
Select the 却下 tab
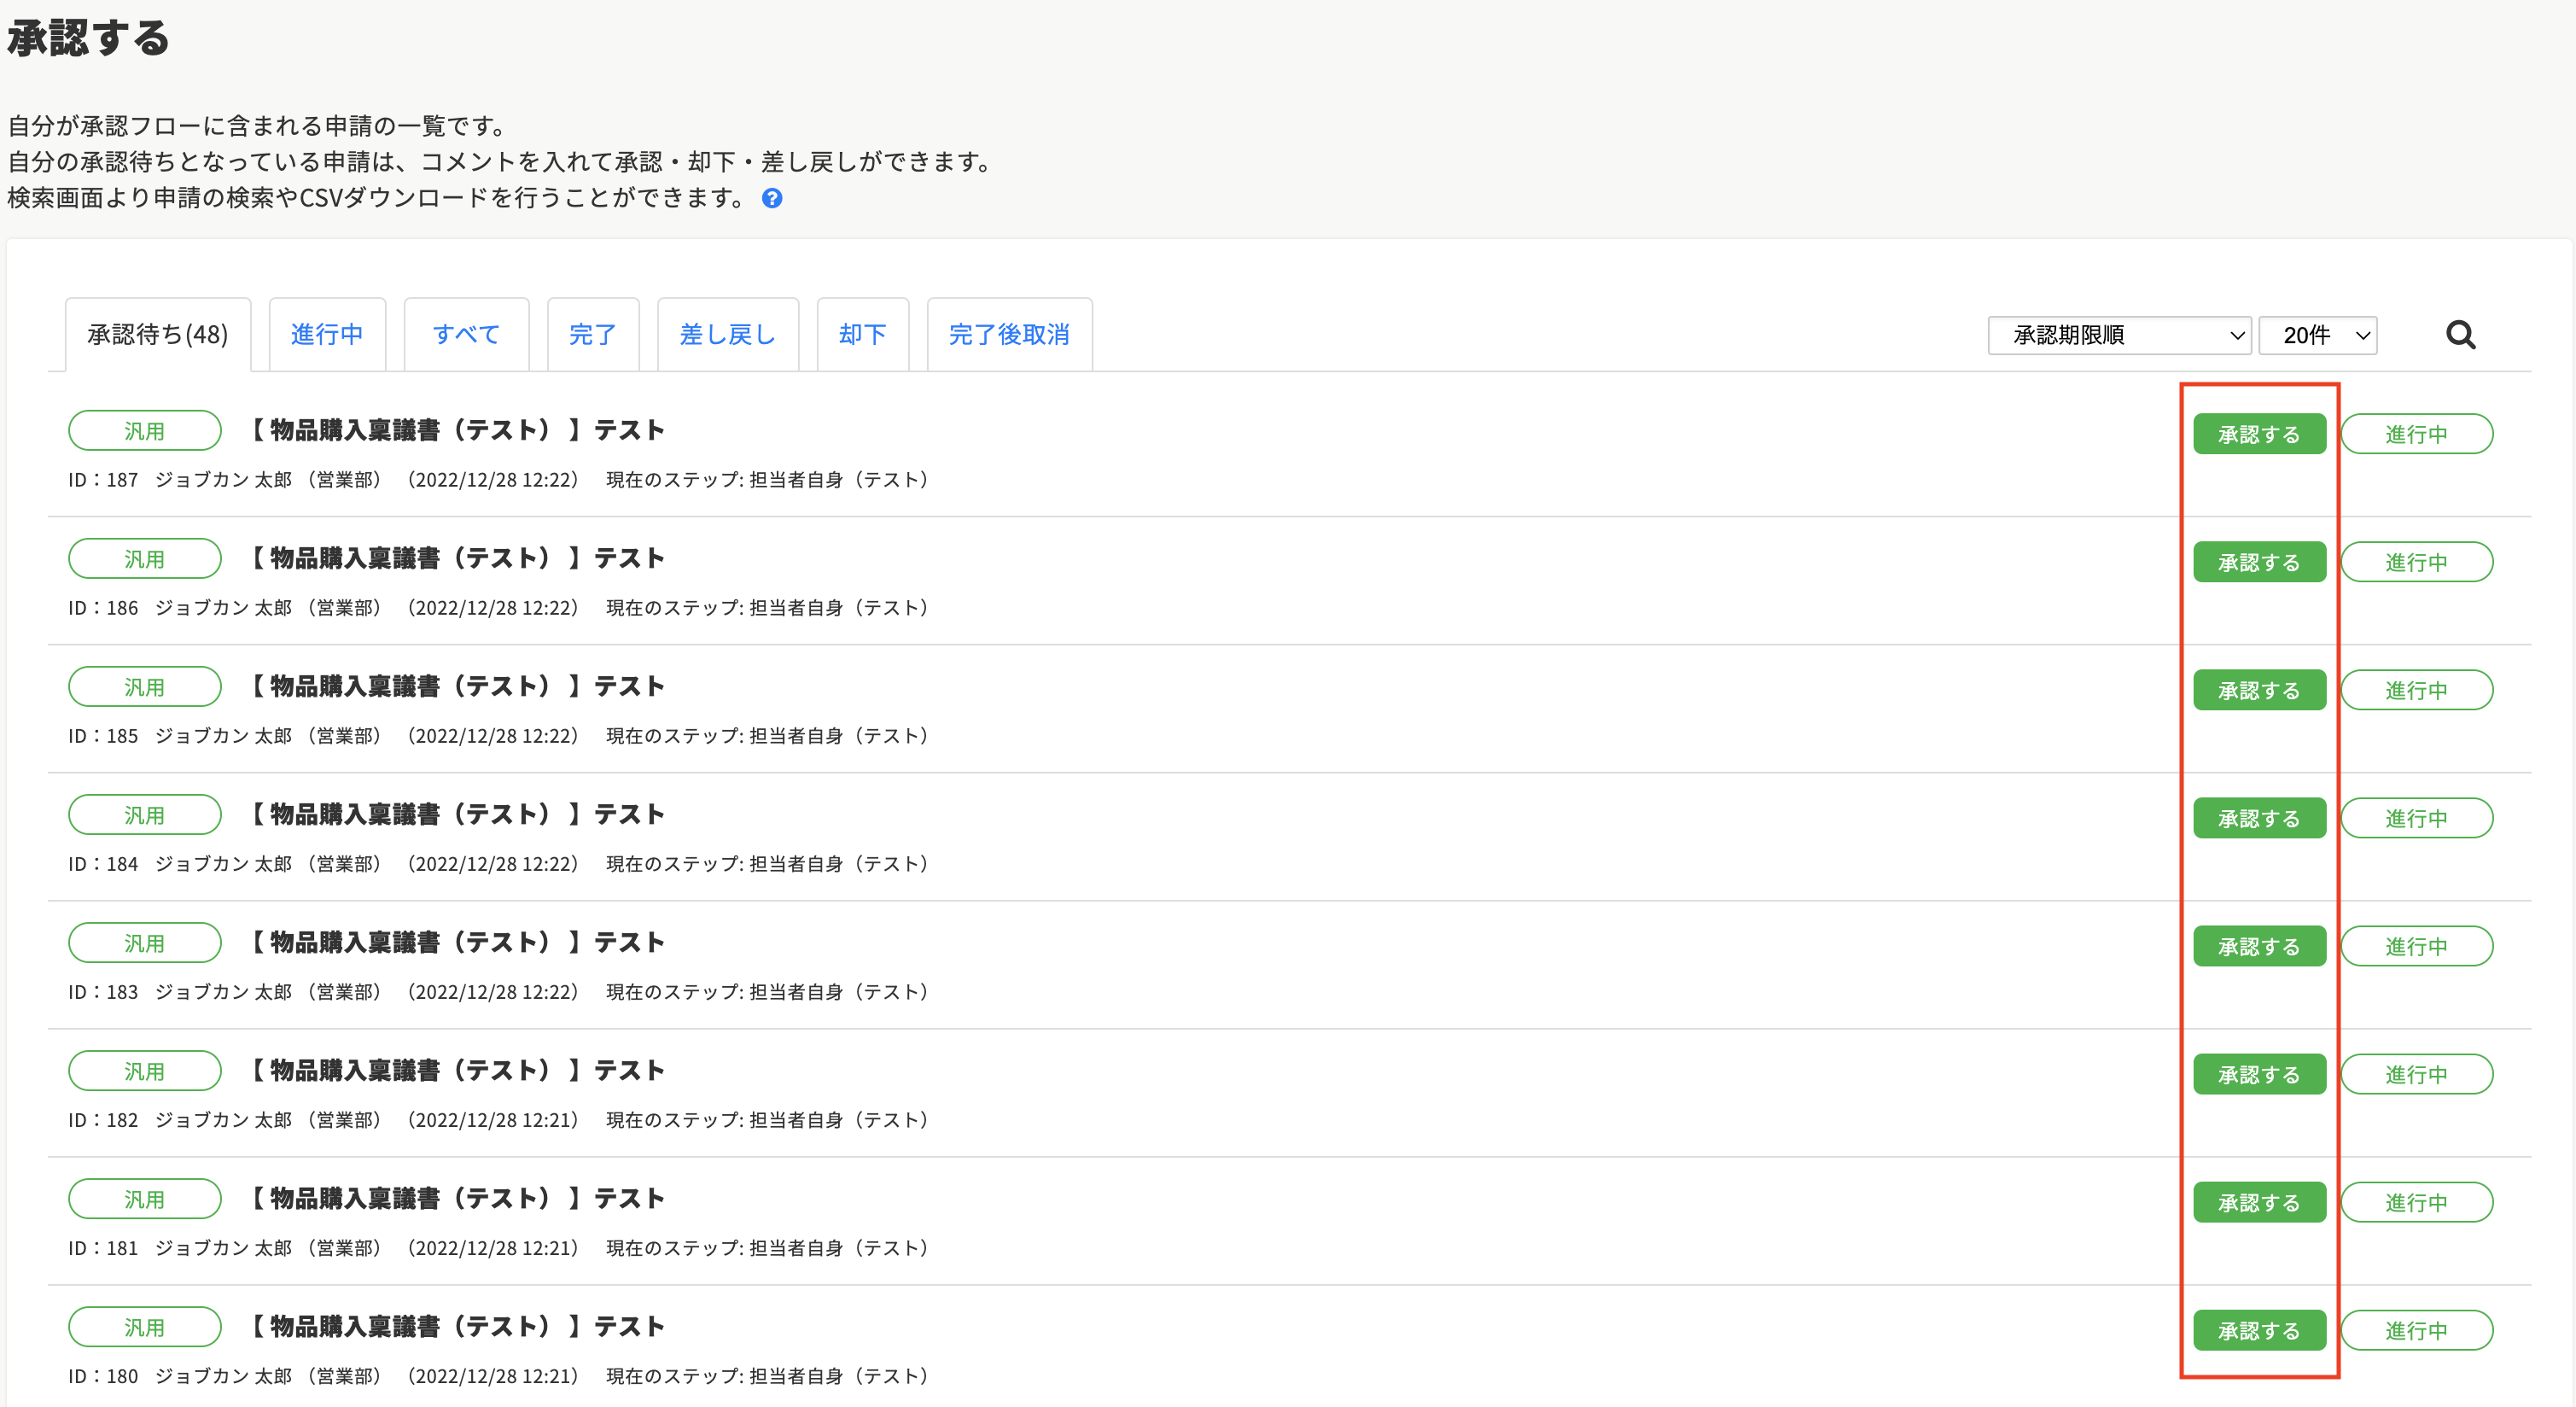coord(862,334)
